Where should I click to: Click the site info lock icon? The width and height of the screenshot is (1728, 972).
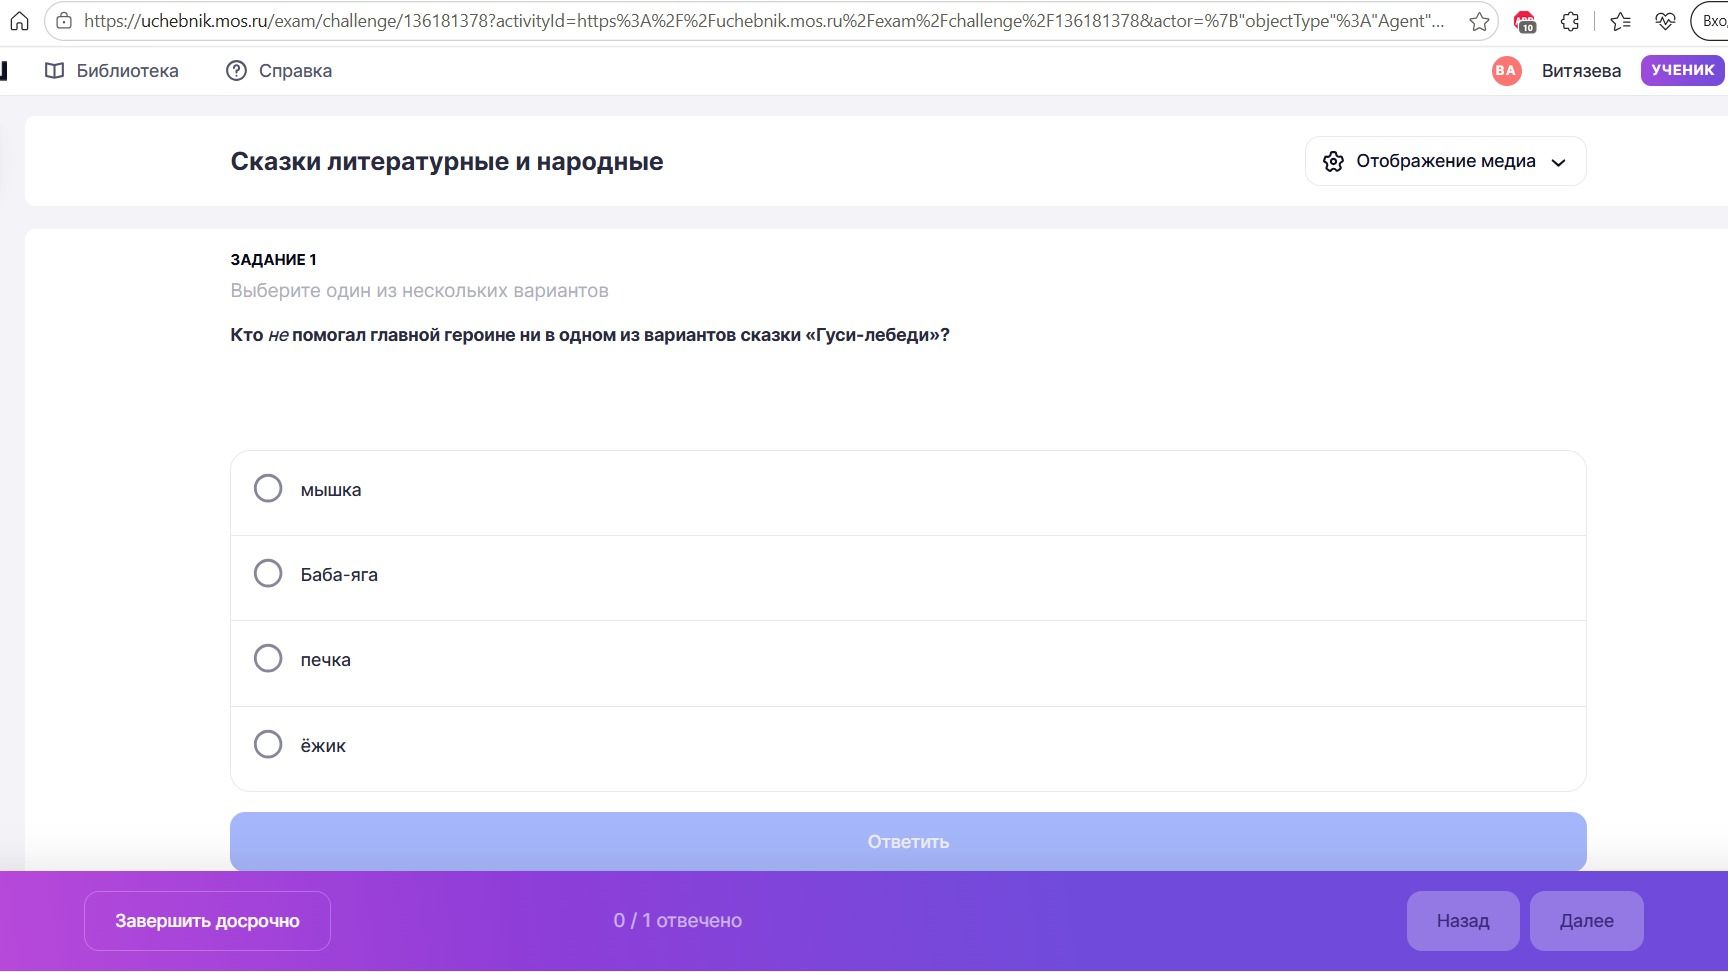pos(64,21)
